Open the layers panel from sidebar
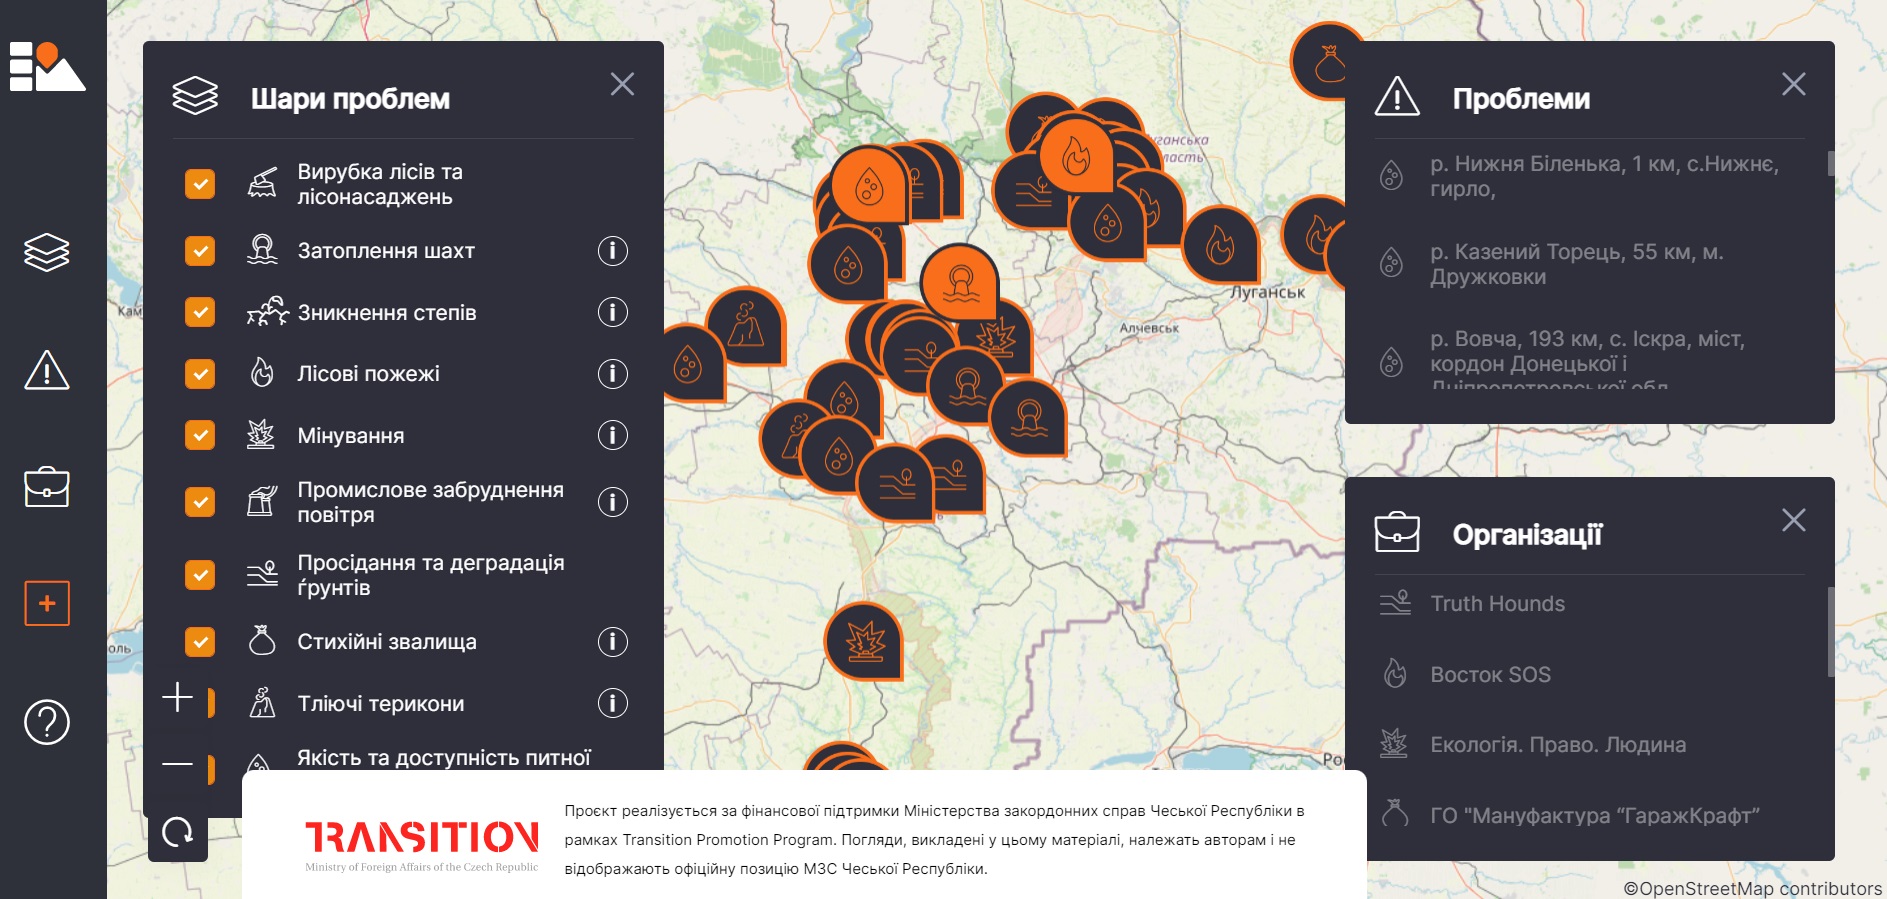1887x899 pixels. click(47, 252)
